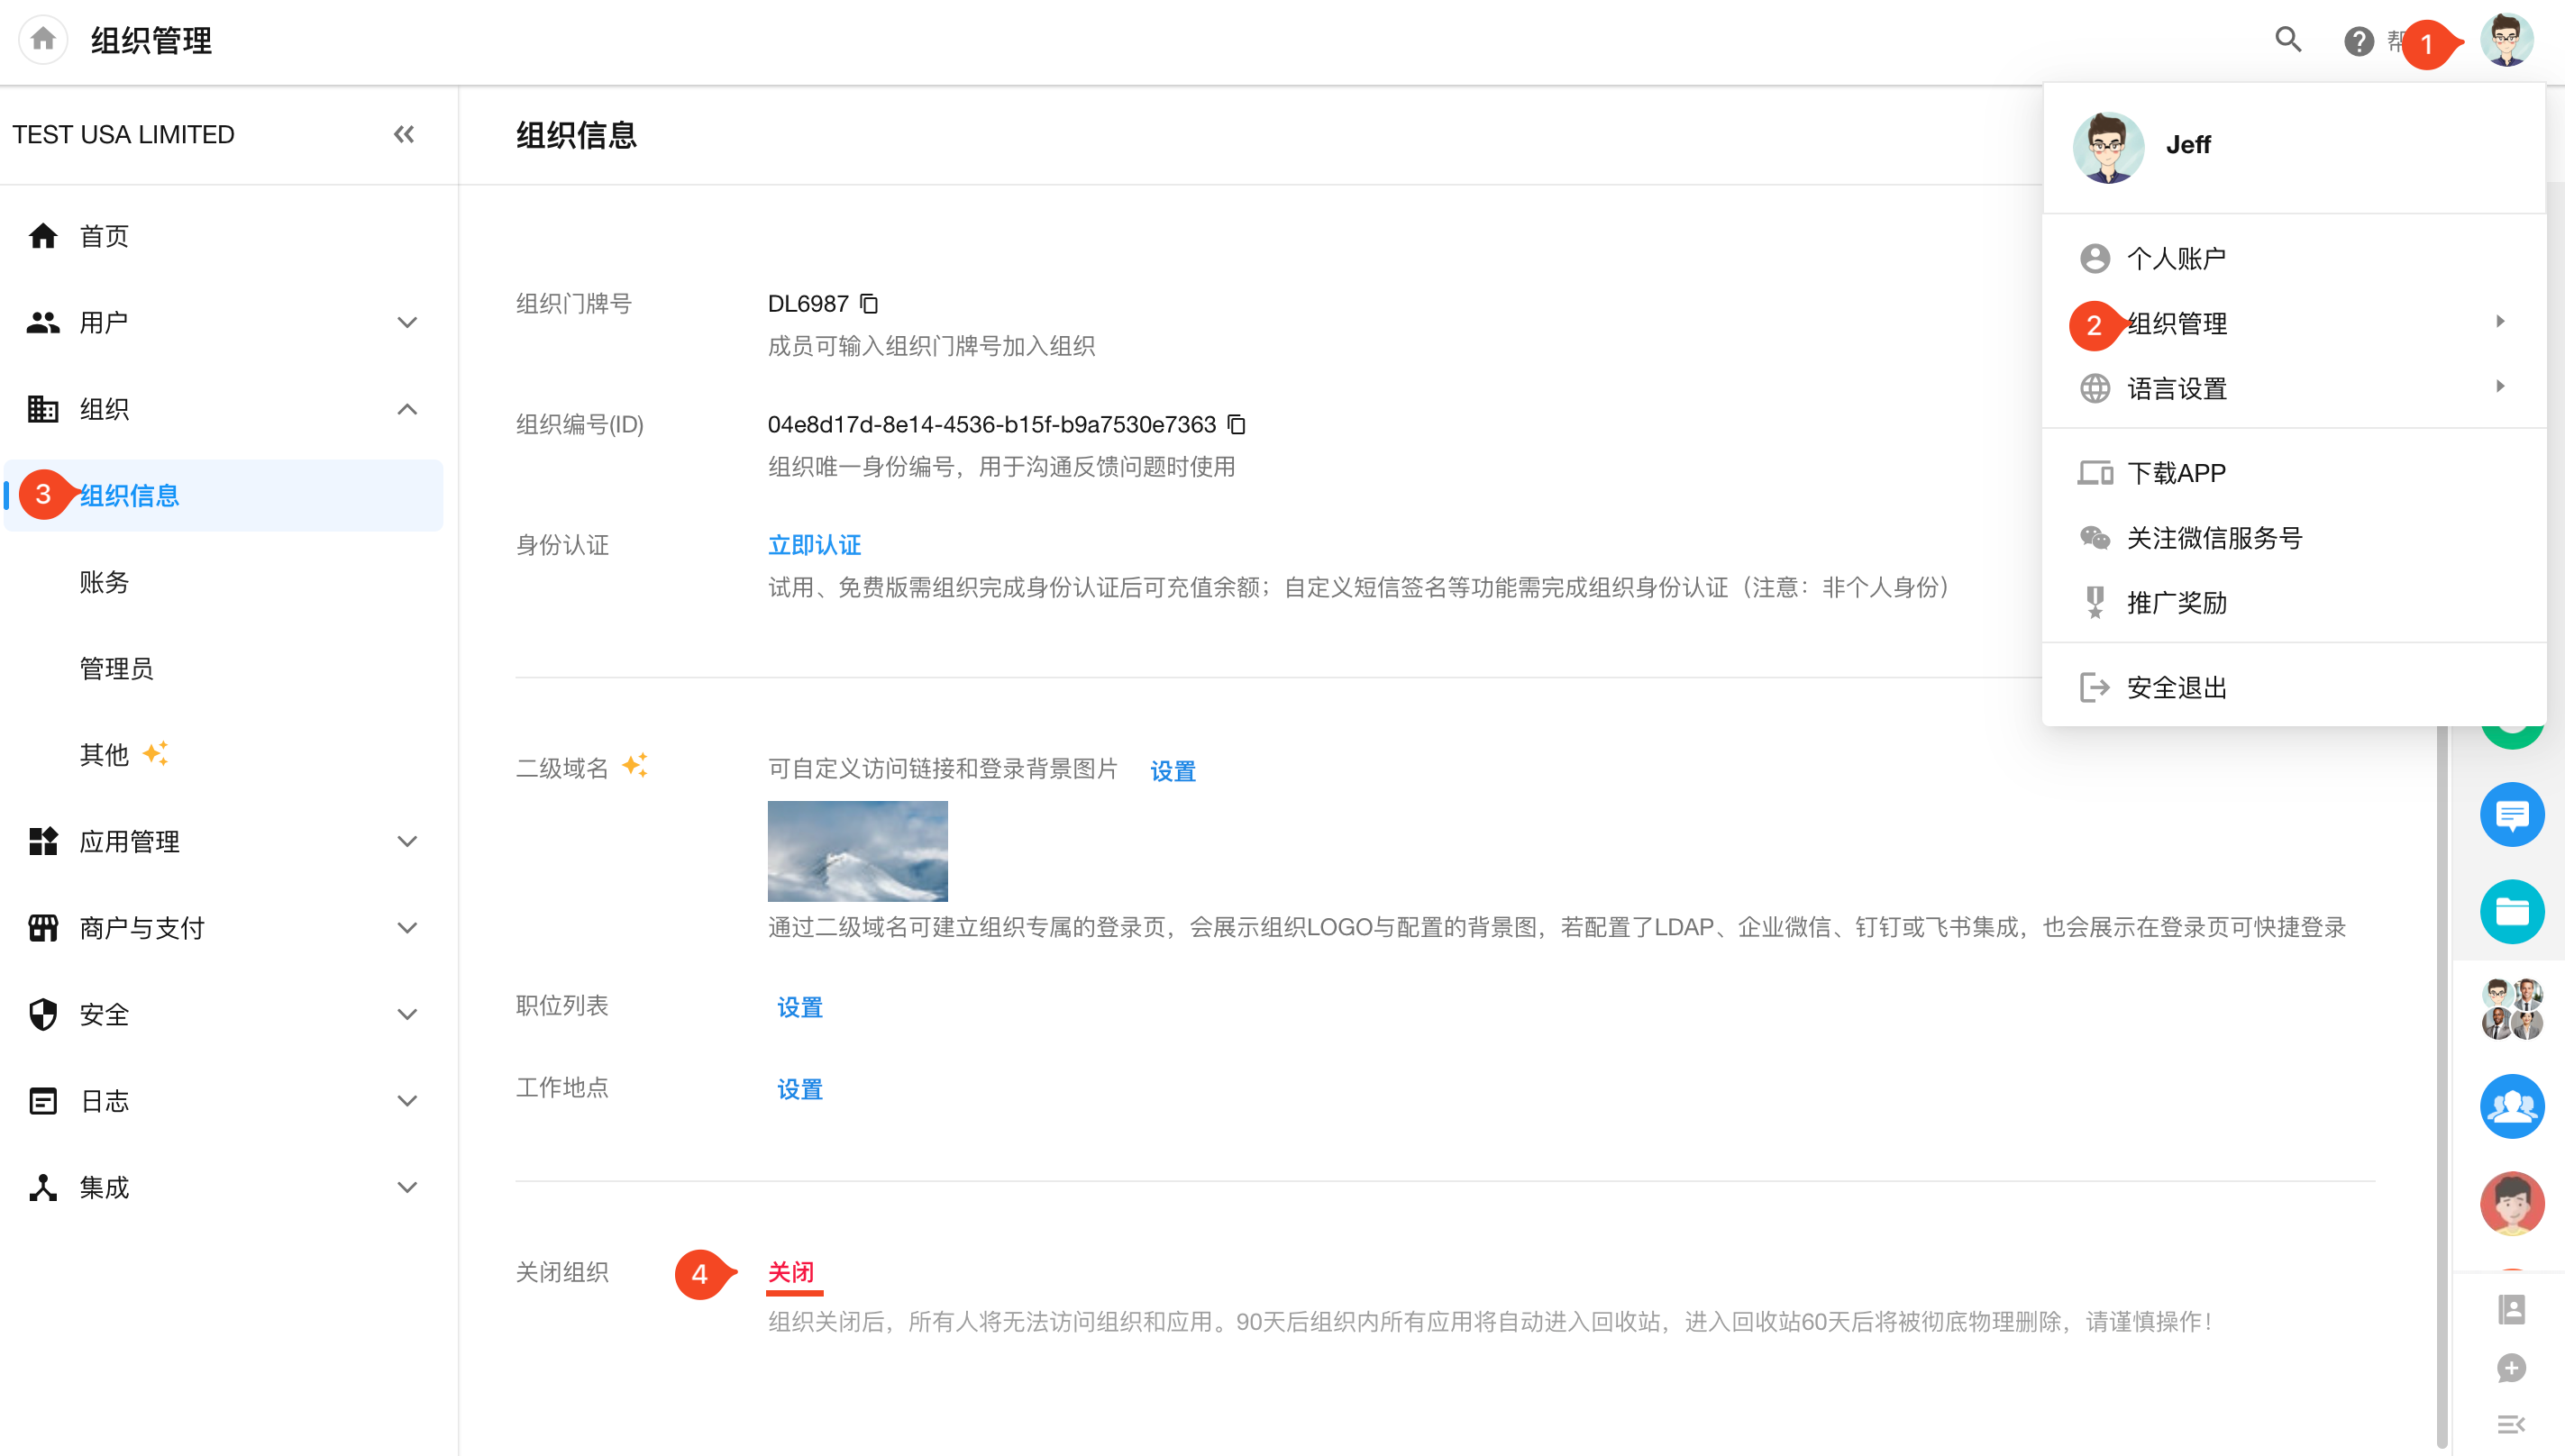The image size is (2565, 1456).
Task: Open the blue chat message icon
Action: [x=2511, y=814]
